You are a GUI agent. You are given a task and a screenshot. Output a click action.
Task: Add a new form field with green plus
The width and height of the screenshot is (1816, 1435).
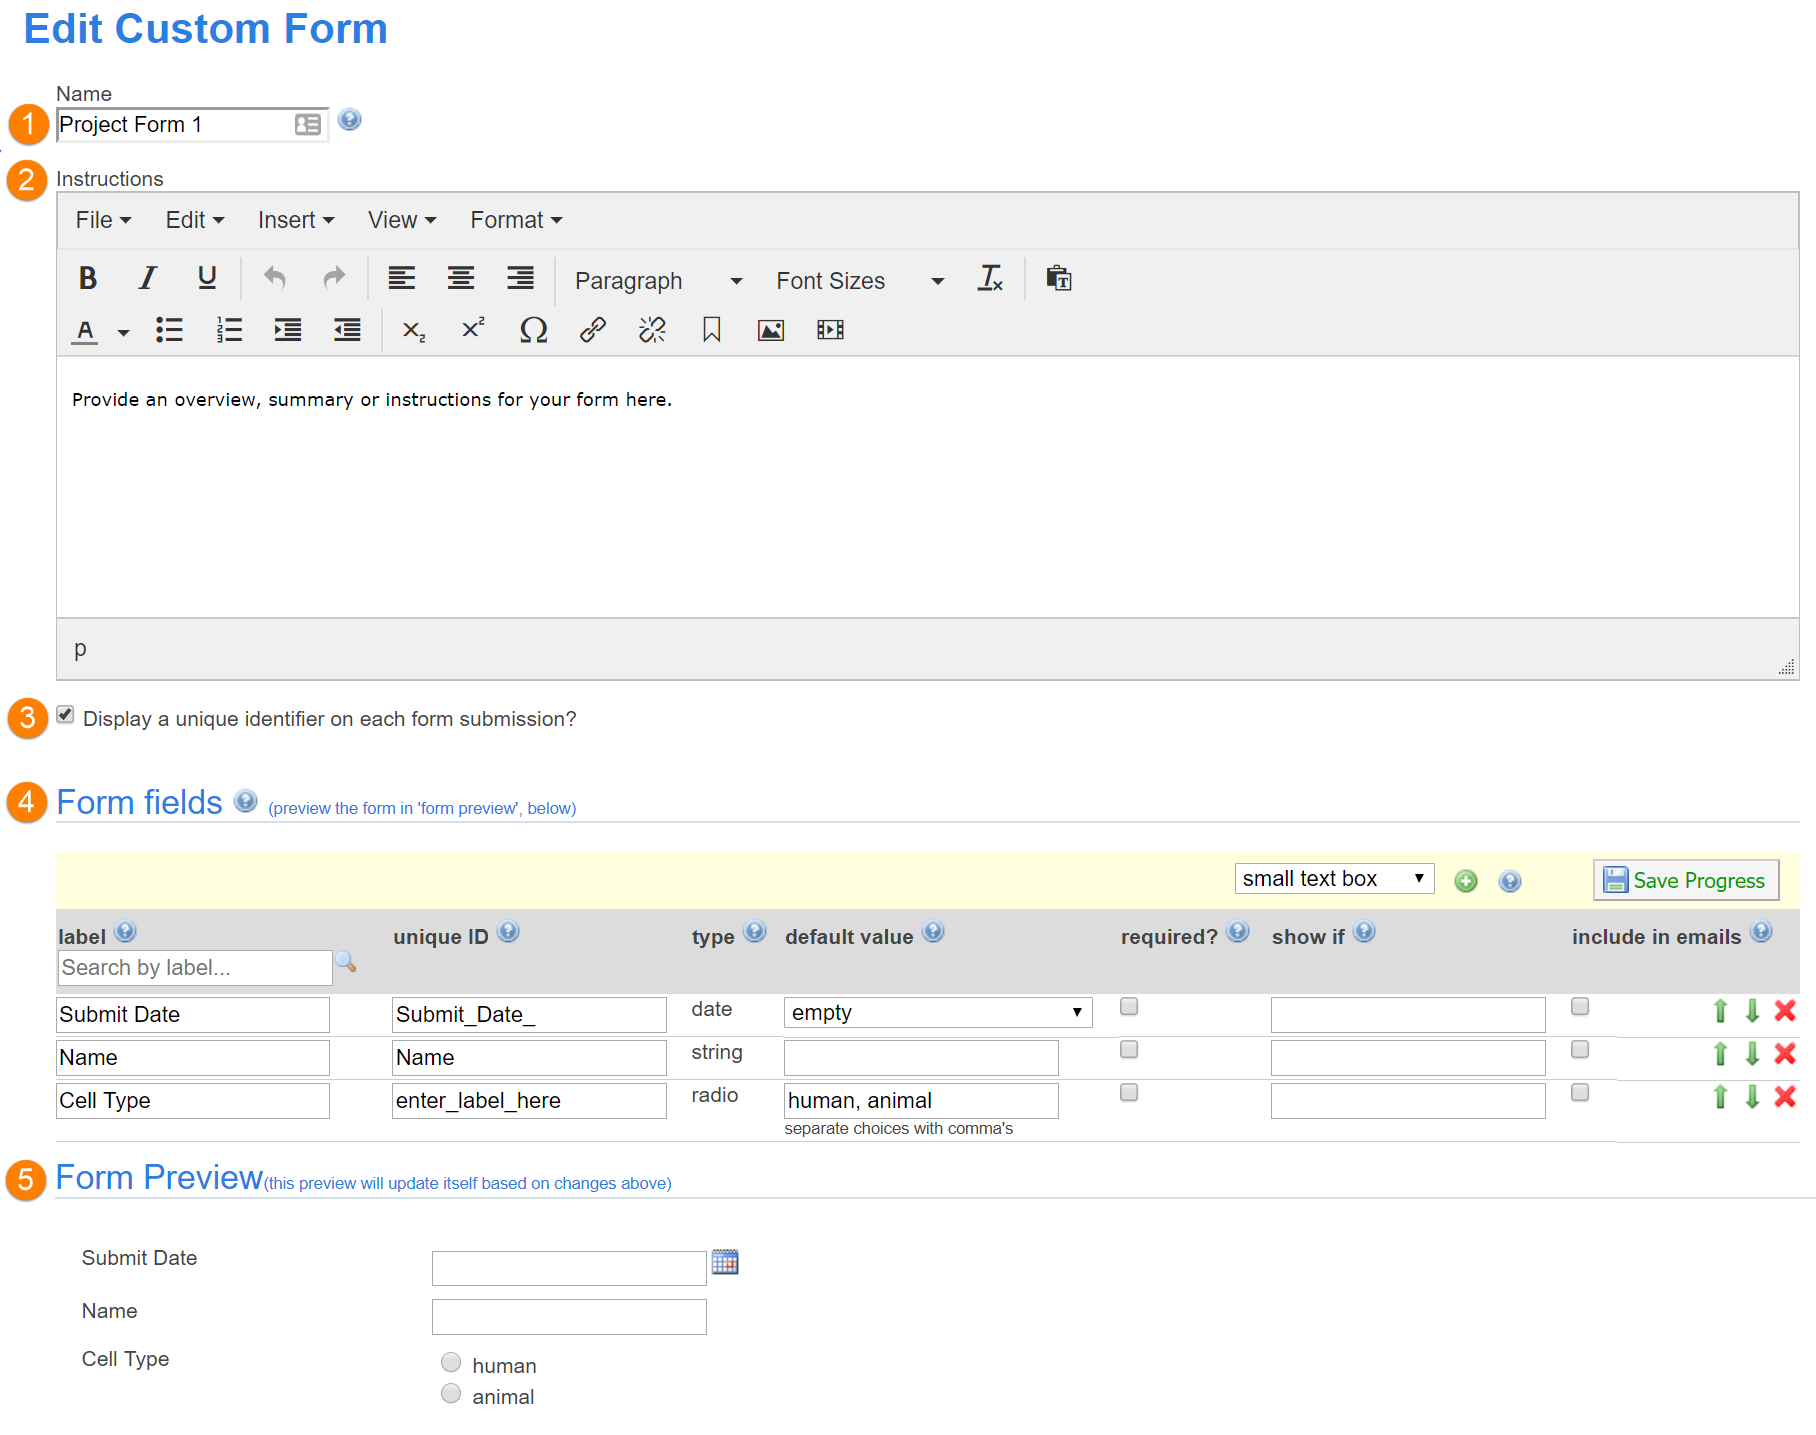click(x=1466, y=881)
